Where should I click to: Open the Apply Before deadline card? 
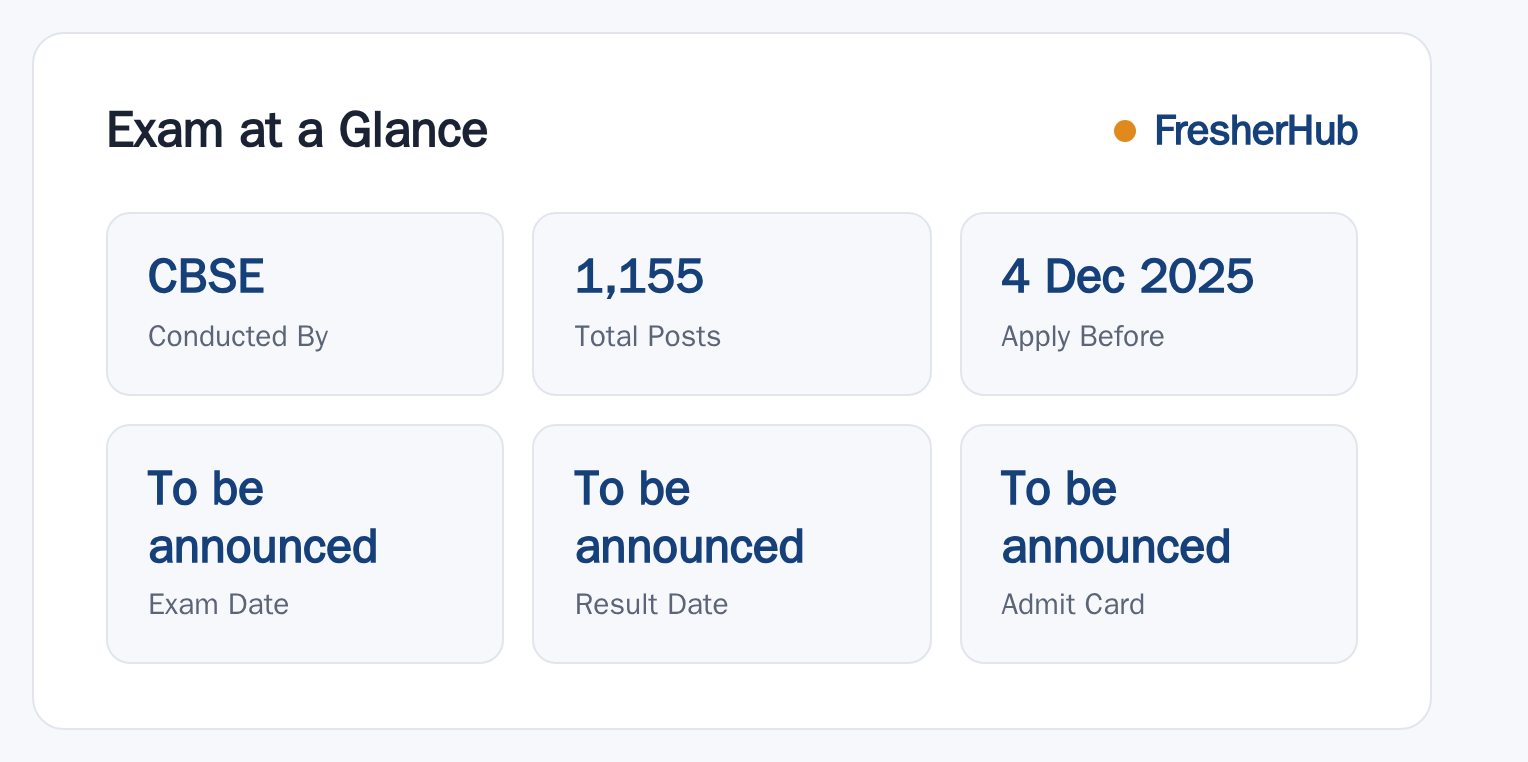[x=1159, y=304]
